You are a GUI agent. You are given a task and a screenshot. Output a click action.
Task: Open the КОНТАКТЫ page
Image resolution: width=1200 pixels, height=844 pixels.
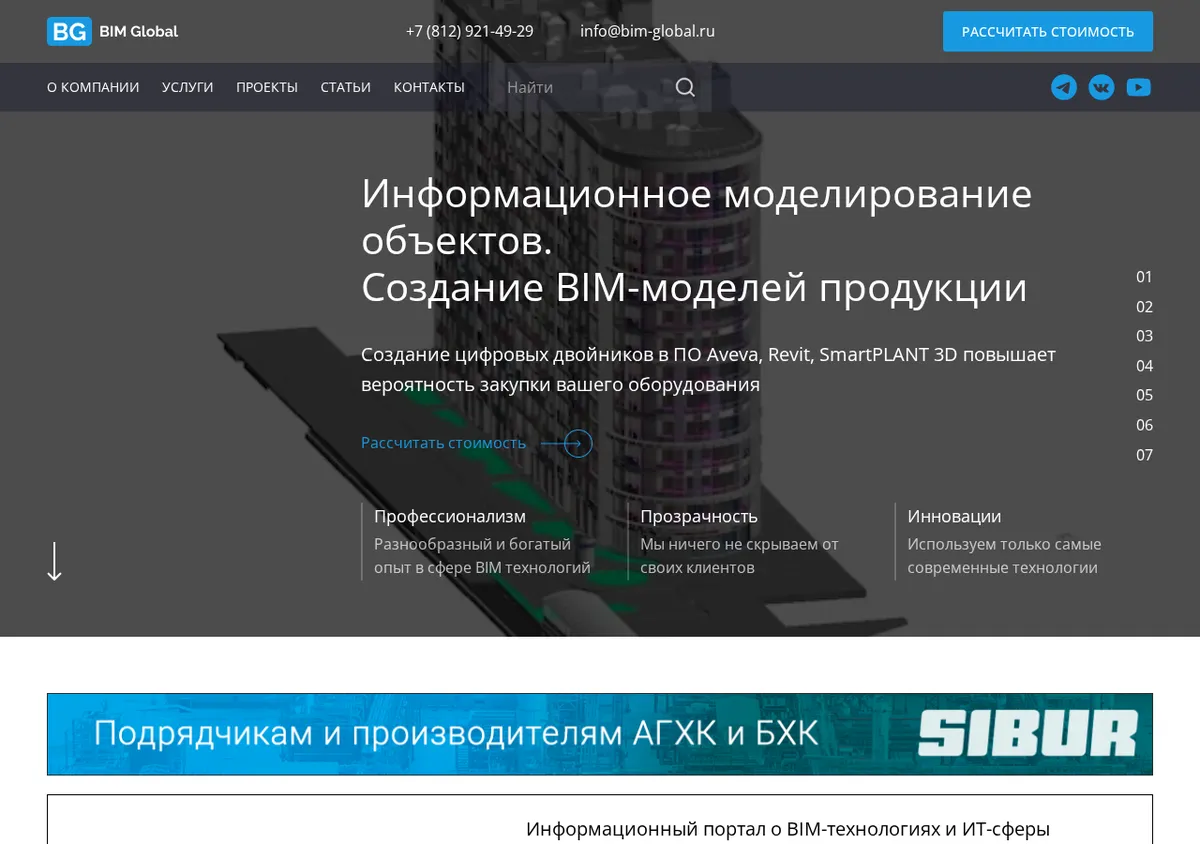[429, 87]
